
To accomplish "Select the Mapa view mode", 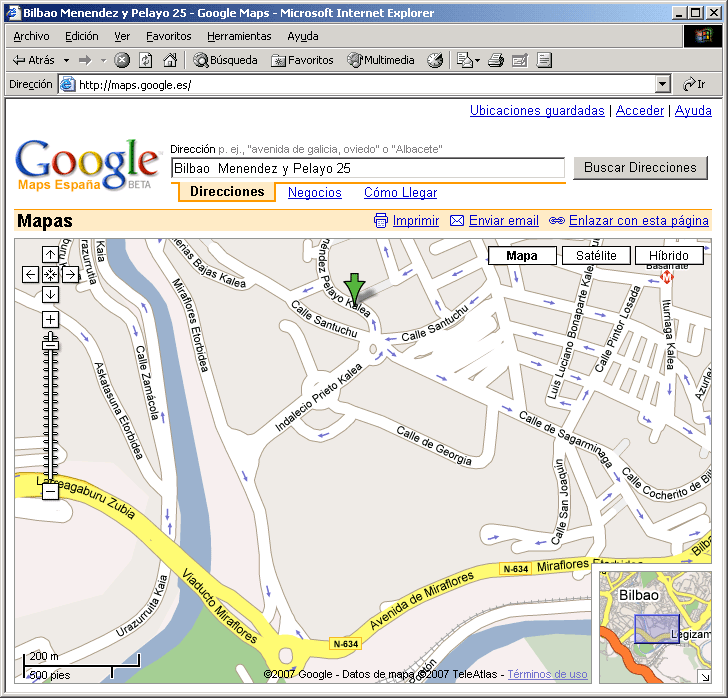I will click(522, 256).
